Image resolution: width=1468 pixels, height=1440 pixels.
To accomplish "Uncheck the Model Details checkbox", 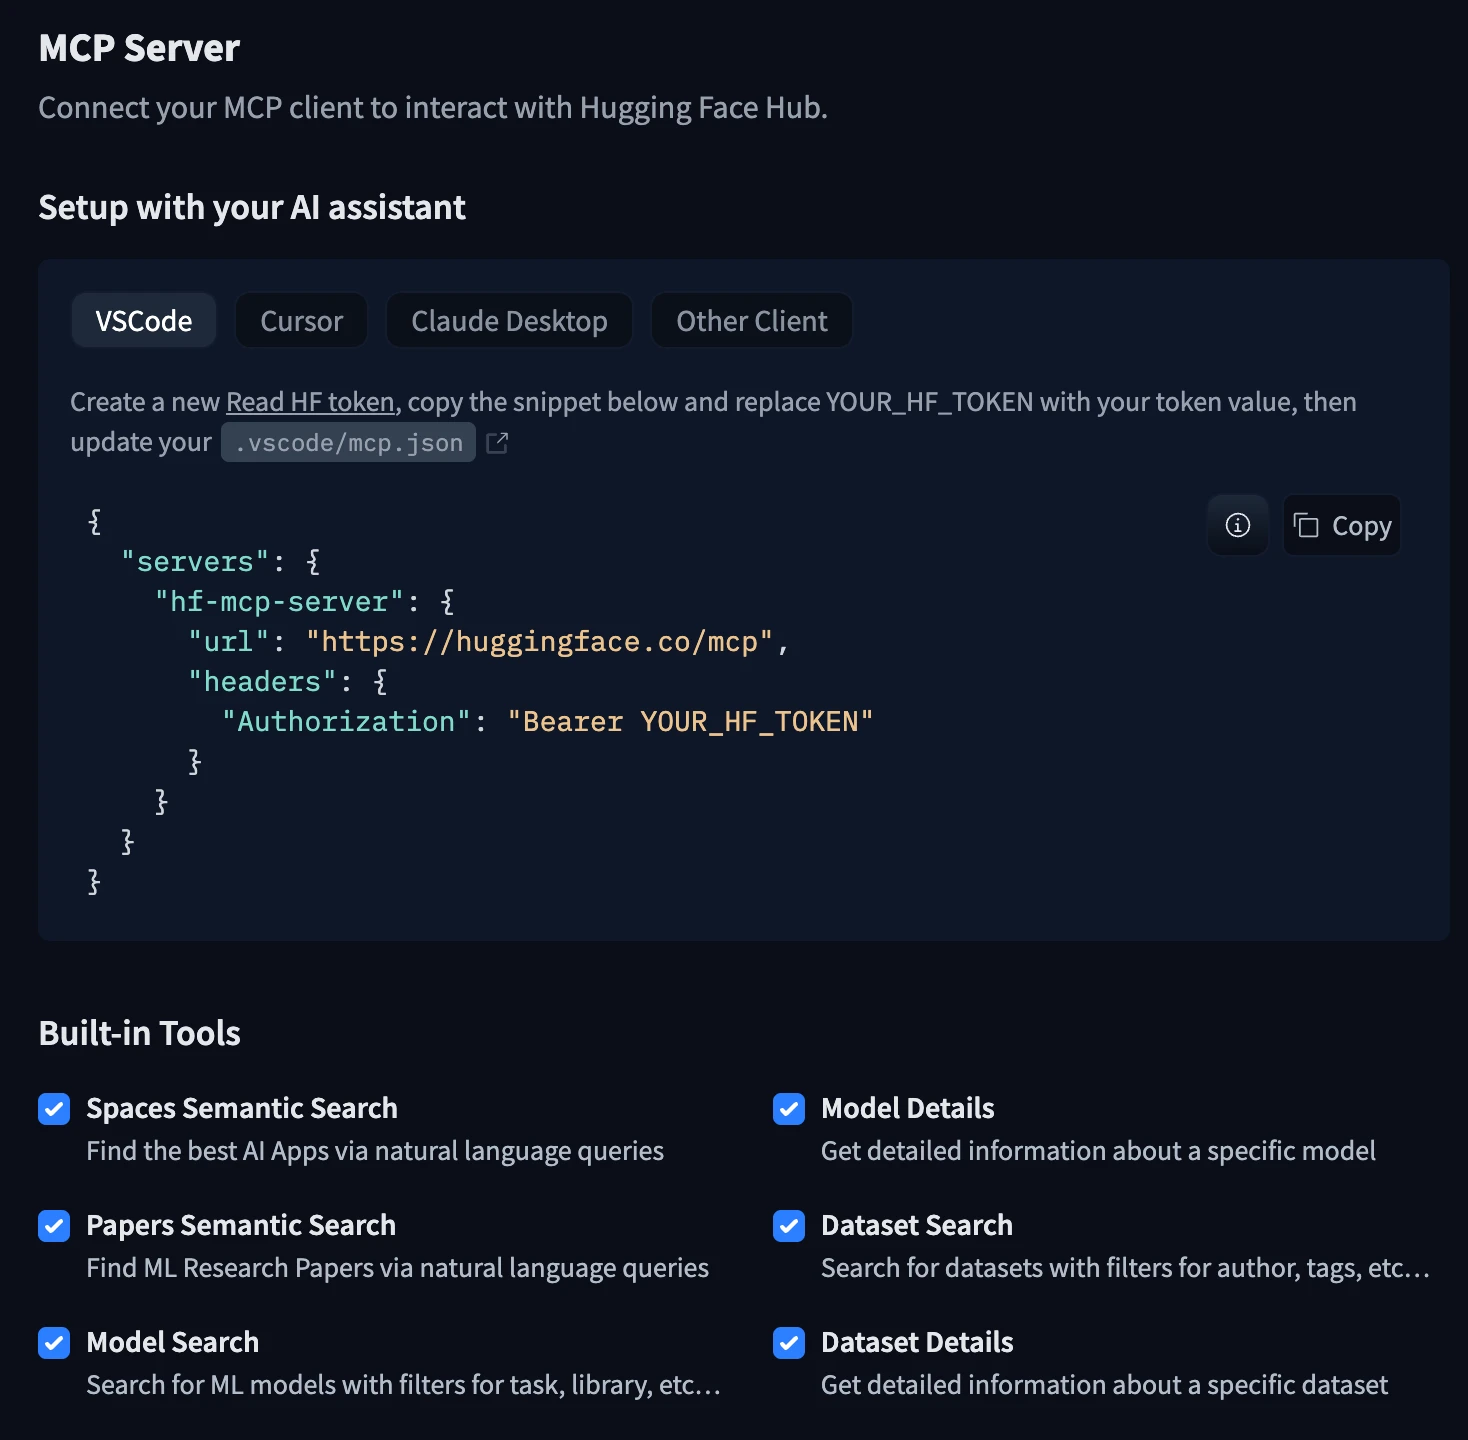I will [x=789, y=1109].
